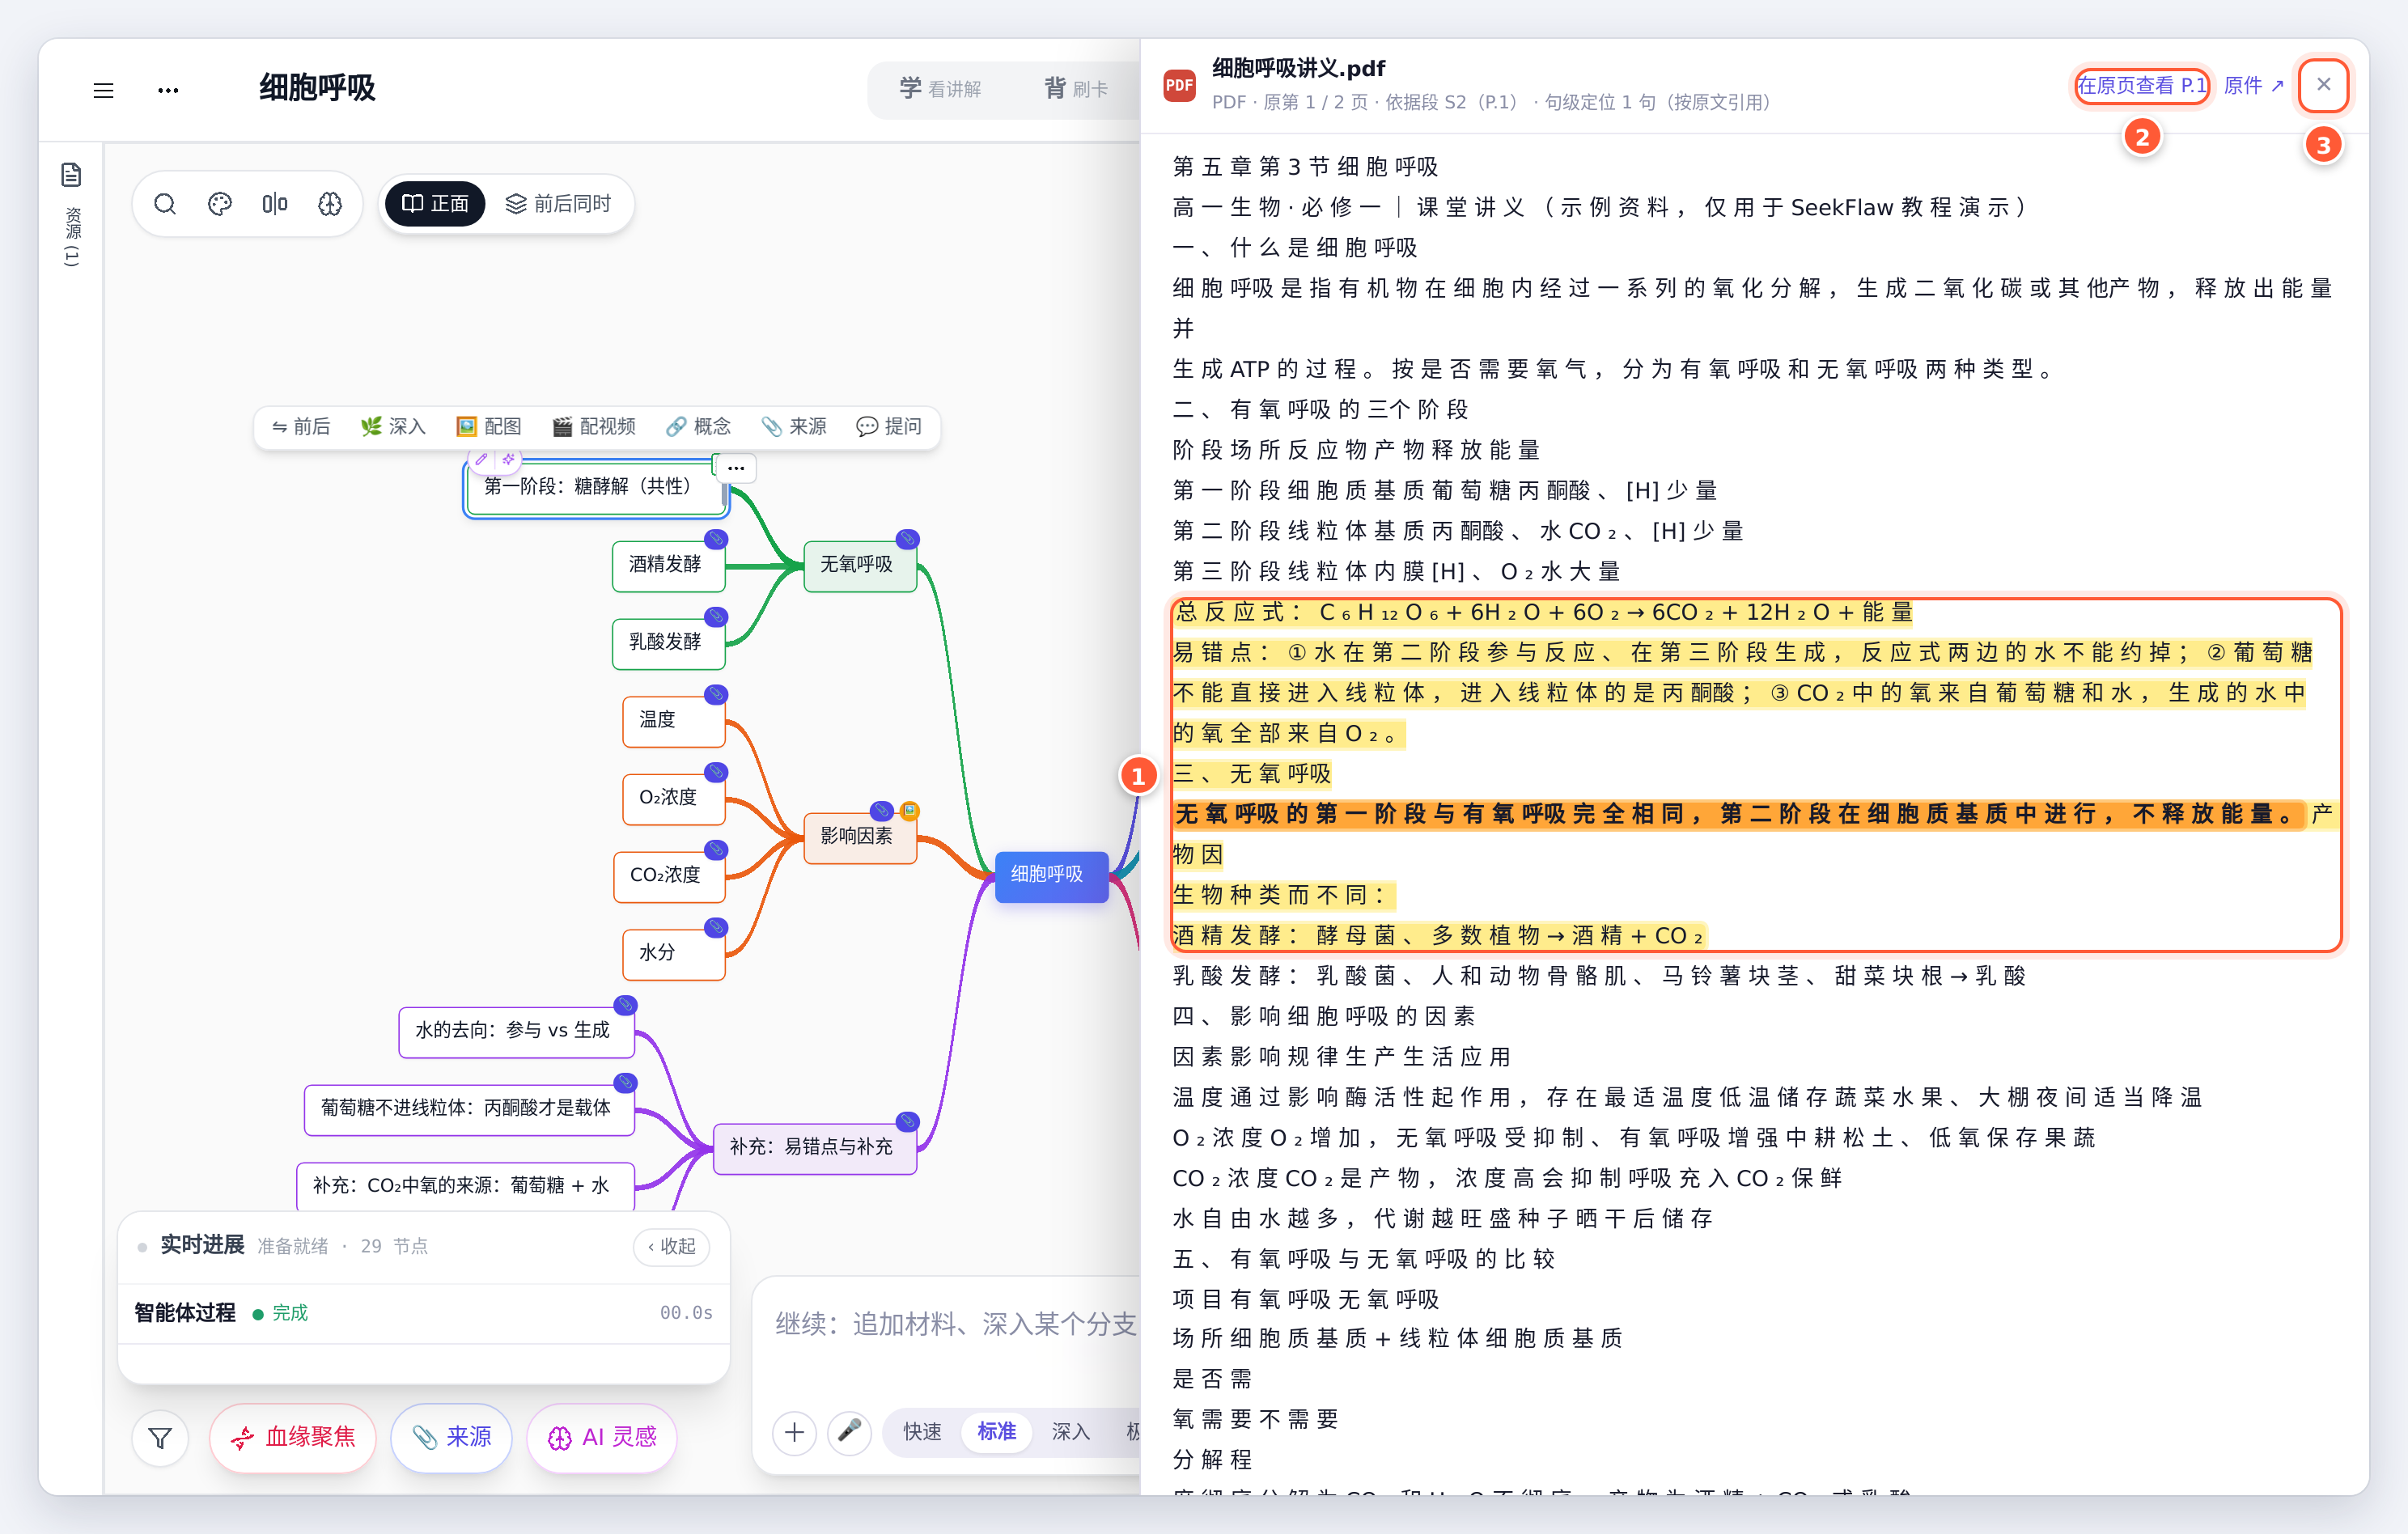The height and width of the screenshot is (1534, 2408).
Task: Choose 深入 in node toolbar
Action: pos(393,427)
